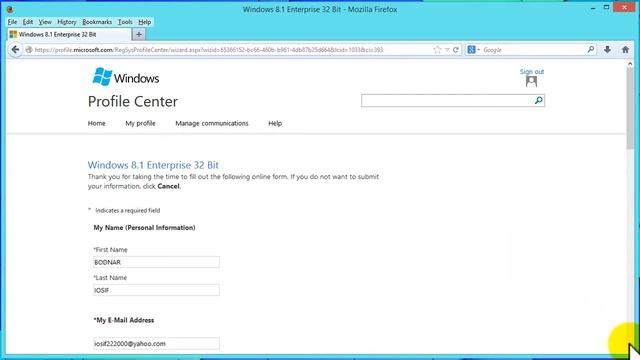Click the Profile Center search magnifier icon
The image size is (640, 360).
538,100
